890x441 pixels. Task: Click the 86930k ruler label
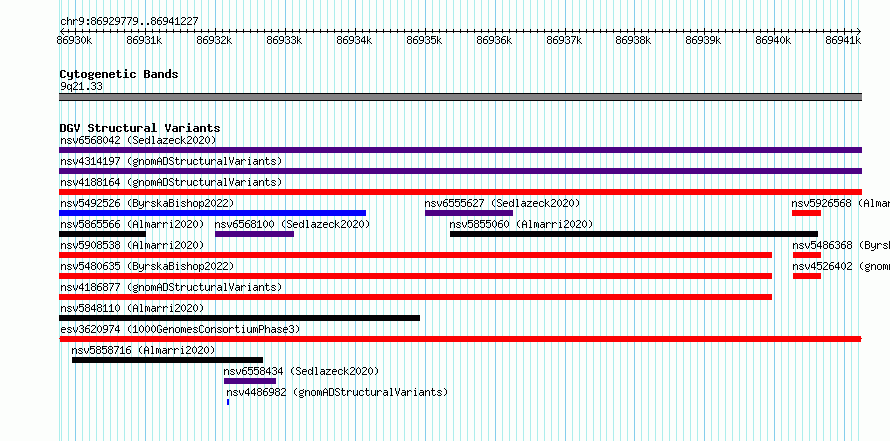(74, 40)
